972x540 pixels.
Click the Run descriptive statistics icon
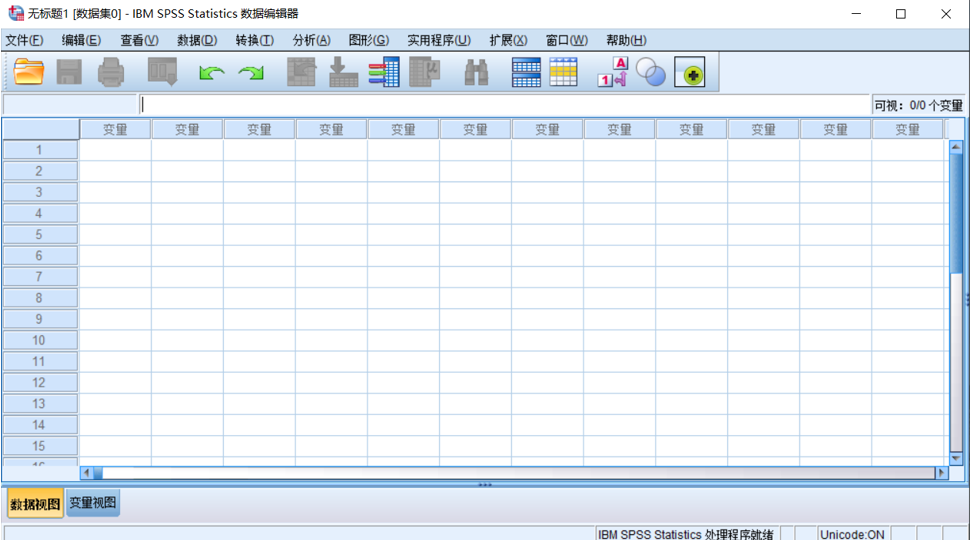[x=425, y=72]
